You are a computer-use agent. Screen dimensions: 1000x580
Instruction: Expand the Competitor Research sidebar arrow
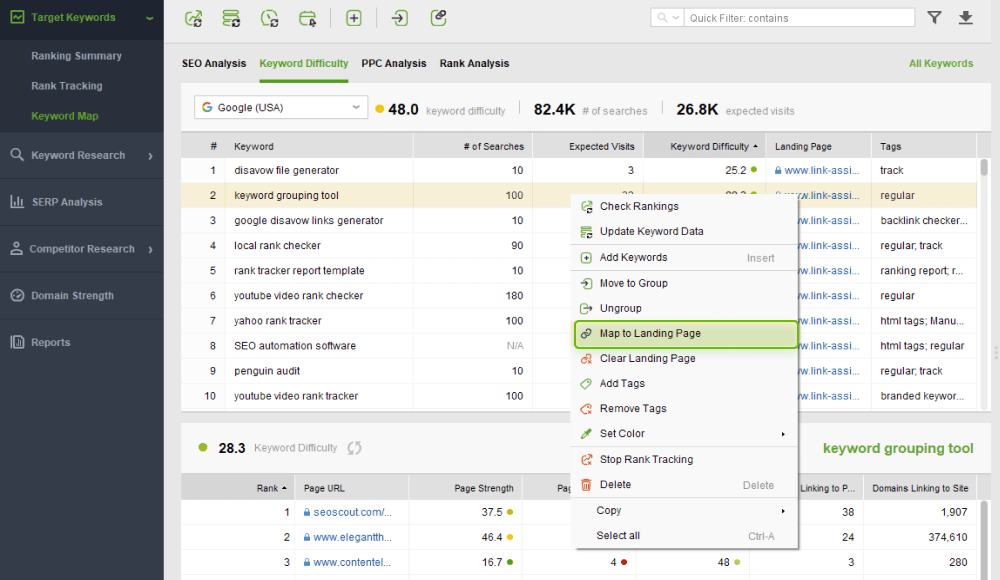[x=151, y=249]
